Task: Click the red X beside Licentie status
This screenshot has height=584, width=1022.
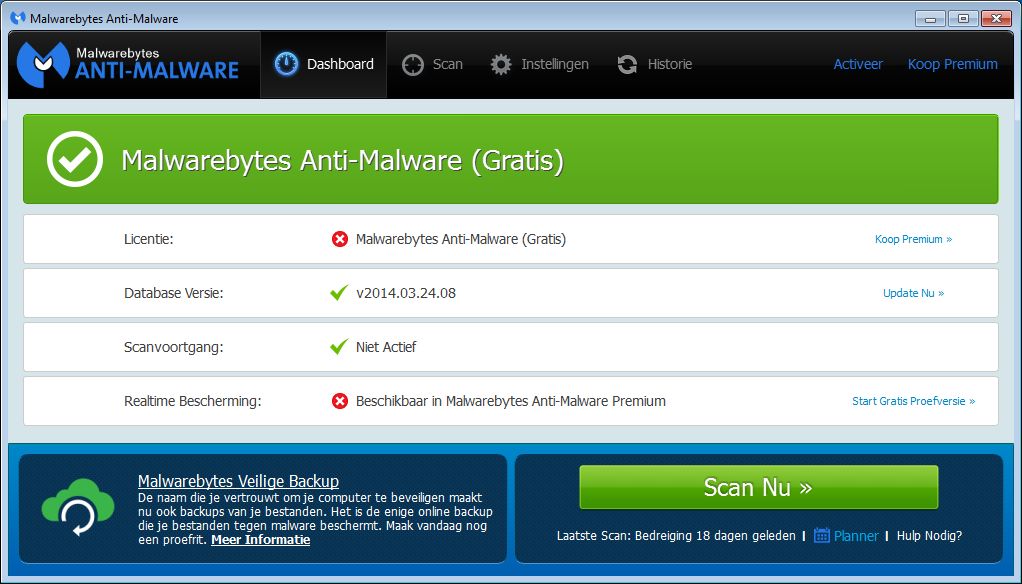Action: pyautogui.click(x=340, y=239)
